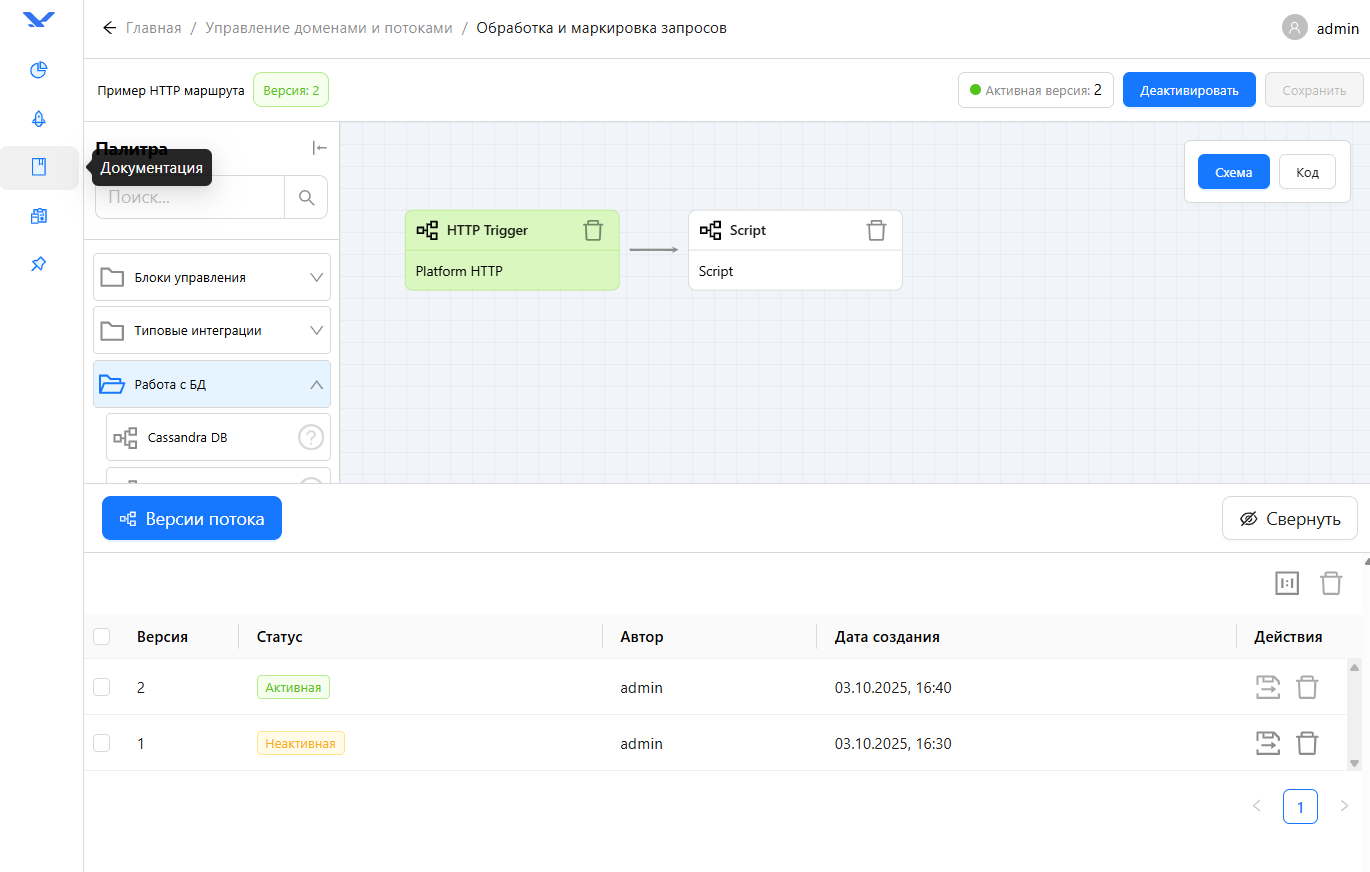Delete the HTTP Trigger block
This screenshot has width=1370, height=872.
pos(593,230)
